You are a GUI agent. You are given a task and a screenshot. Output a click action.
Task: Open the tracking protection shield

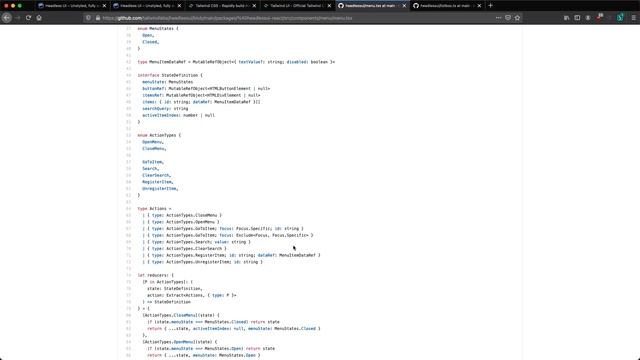[x=88, y=18]
